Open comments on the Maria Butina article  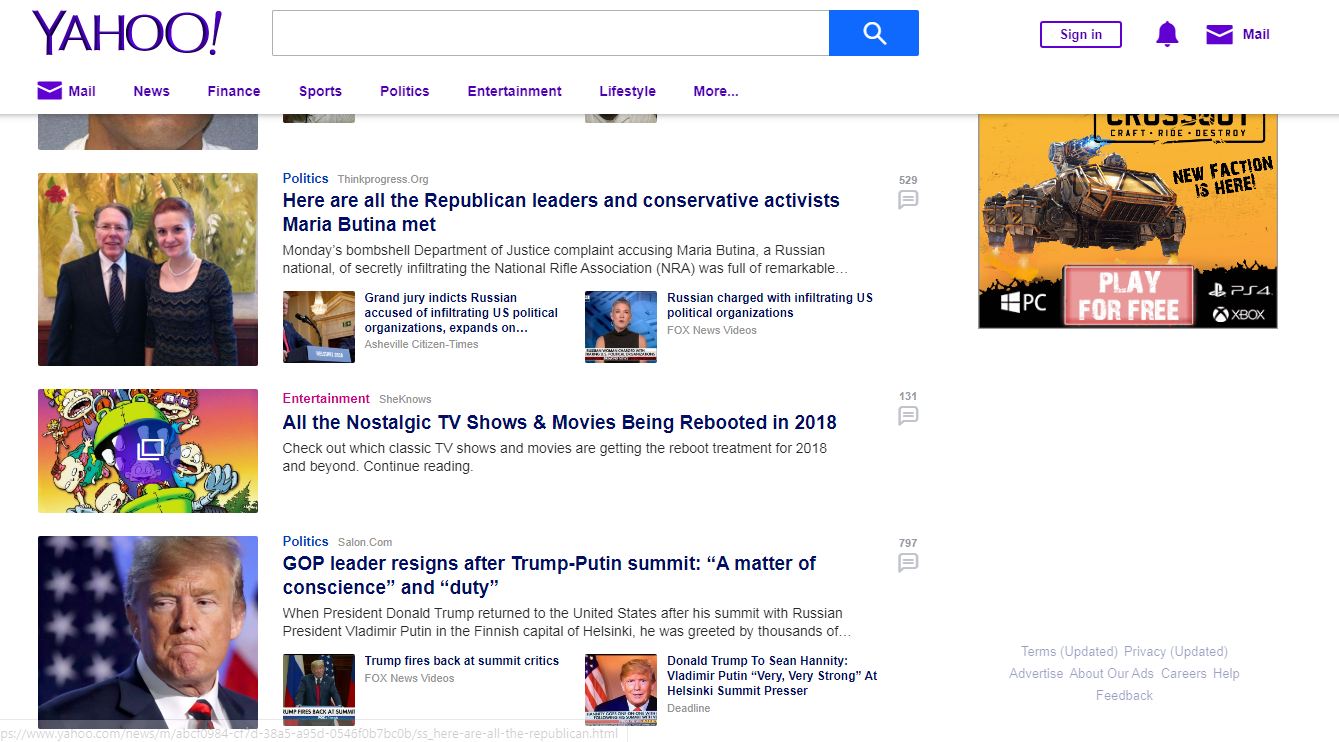[908, 199]
